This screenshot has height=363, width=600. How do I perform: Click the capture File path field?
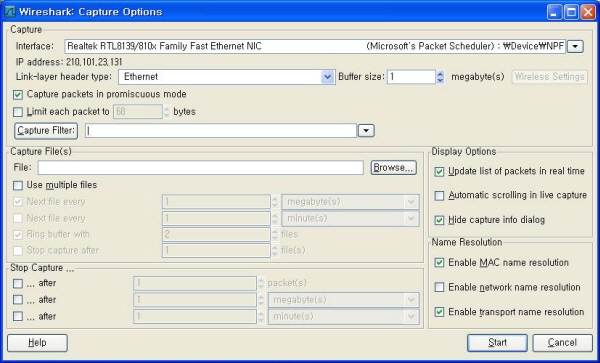click(x=201, y=168)
